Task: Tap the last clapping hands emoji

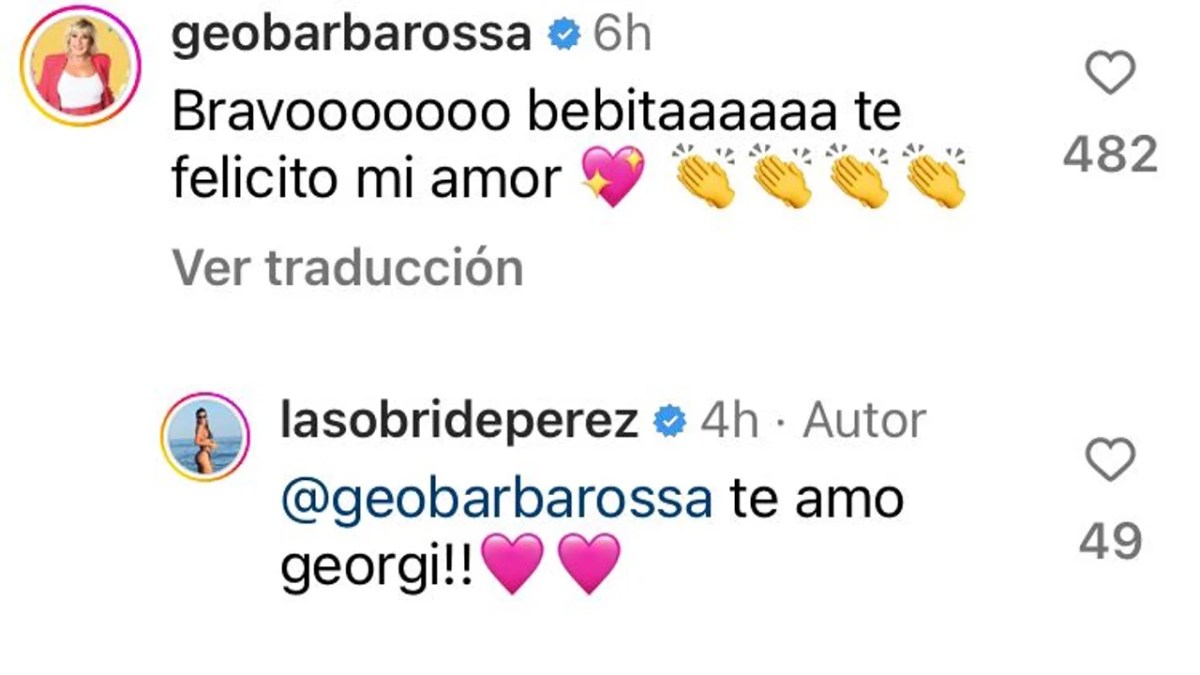Action: (x=934, y=178)
